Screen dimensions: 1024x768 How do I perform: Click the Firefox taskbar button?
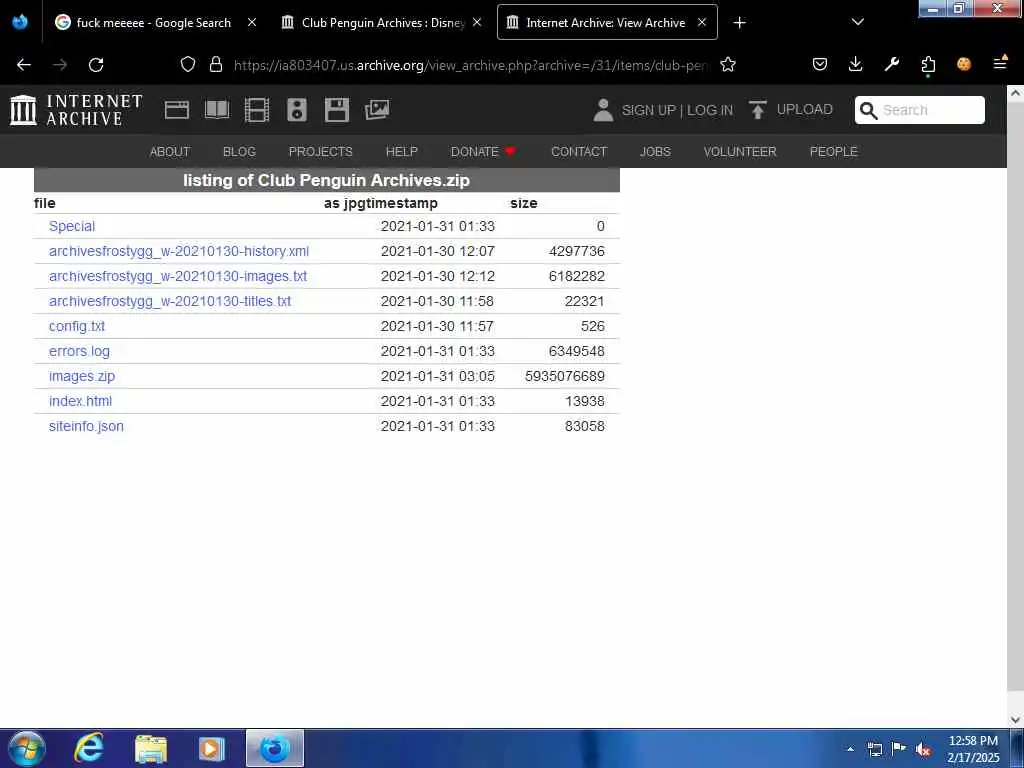coord(275,748)
